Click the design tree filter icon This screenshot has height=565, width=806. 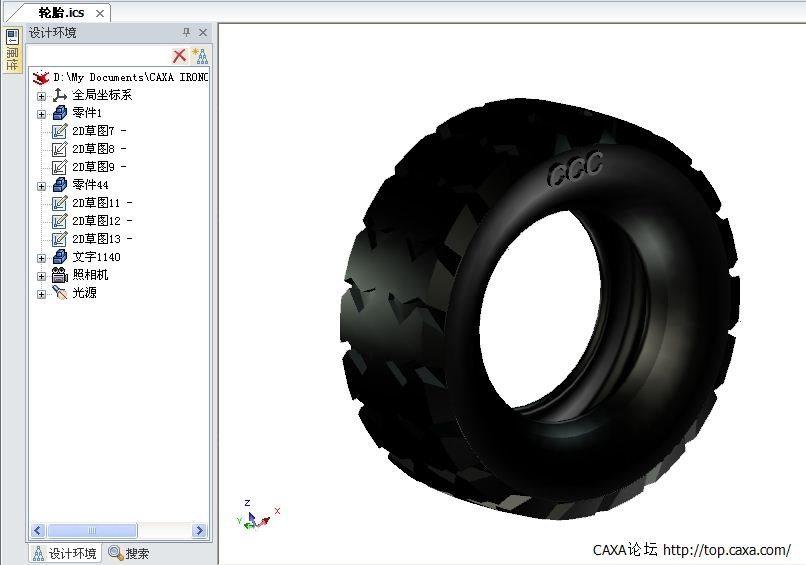click(200, 56)
